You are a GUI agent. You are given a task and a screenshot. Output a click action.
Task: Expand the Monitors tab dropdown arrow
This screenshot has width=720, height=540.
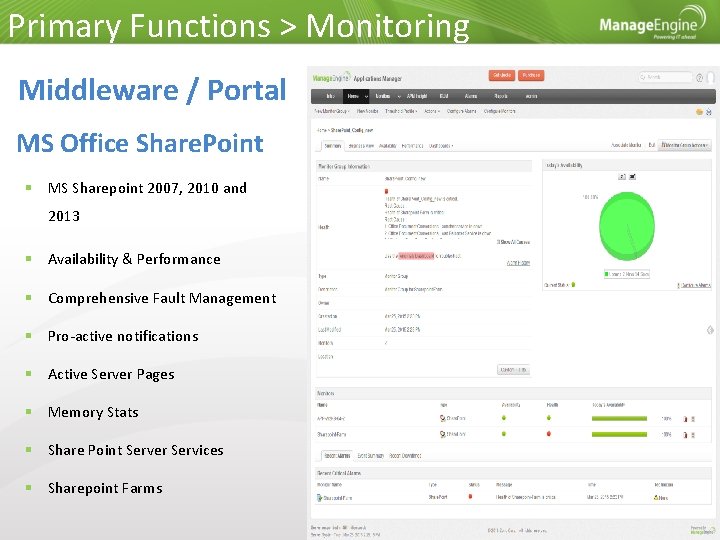[399, 96]
